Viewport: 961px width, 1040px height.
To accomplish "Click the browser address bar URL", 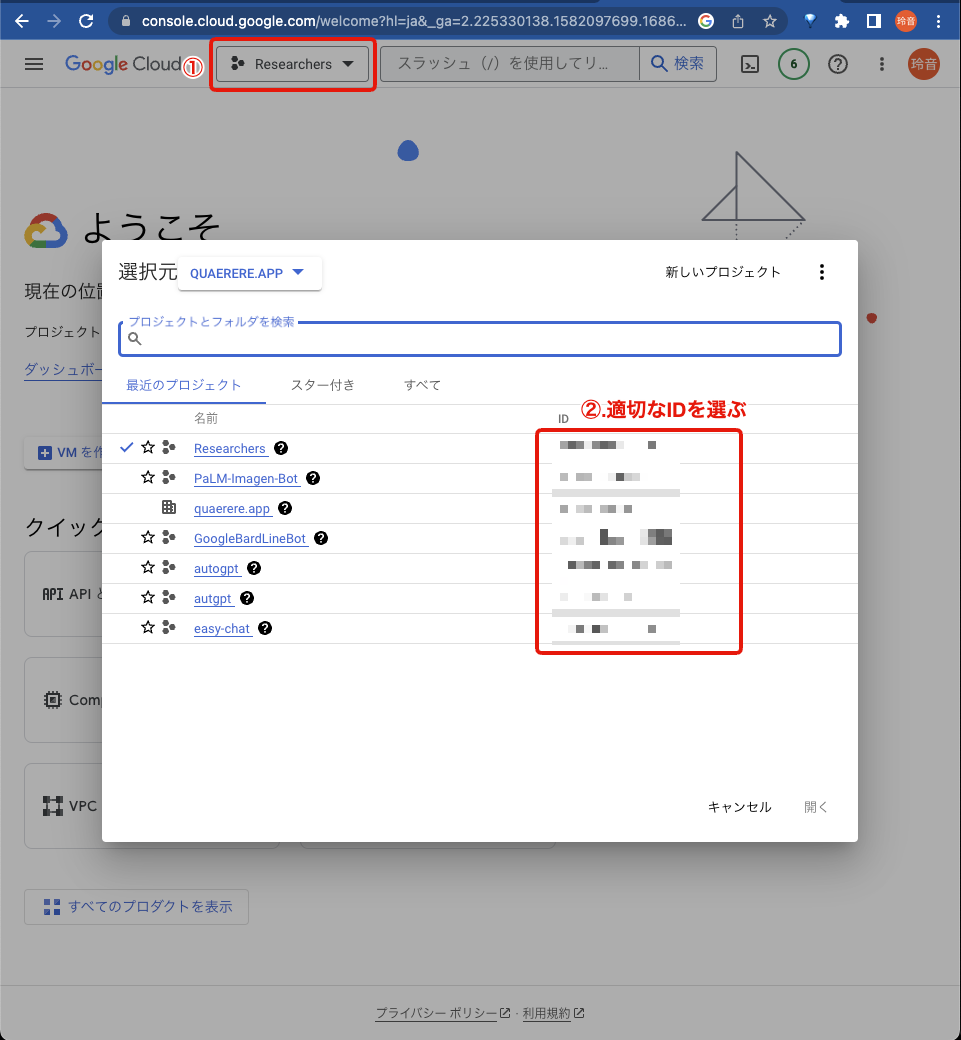I will click(x=414, y=21).
